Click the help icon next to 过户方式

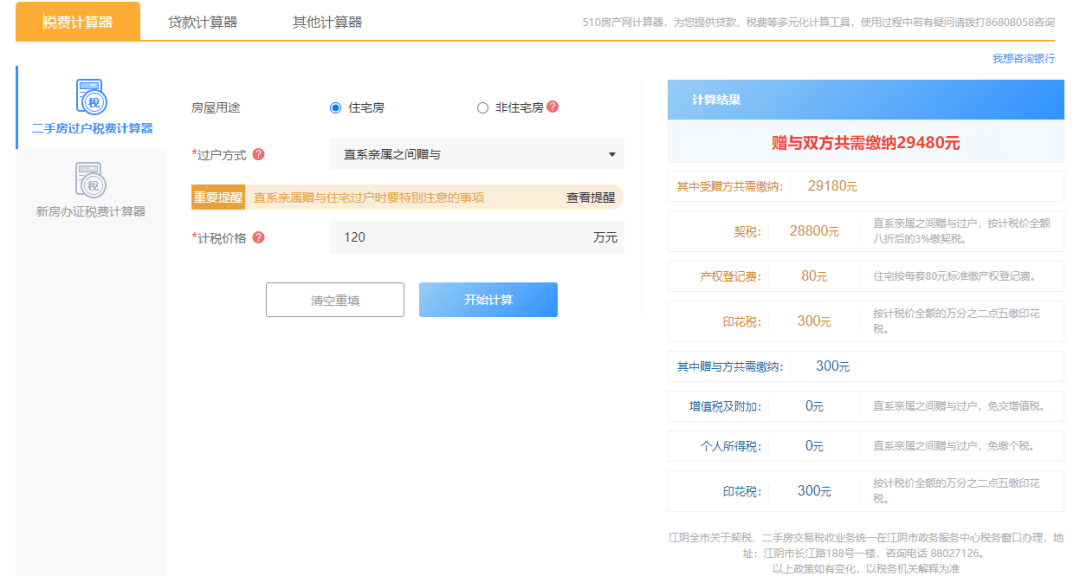(x=258, y=155)
